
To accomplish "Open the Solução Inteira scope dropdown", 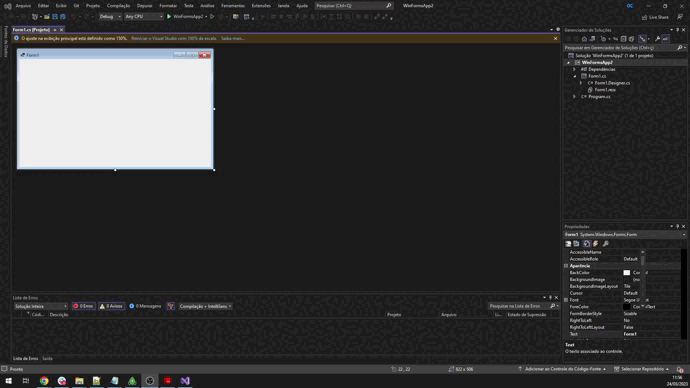I will pyautogui.click(x=40, y=306).
